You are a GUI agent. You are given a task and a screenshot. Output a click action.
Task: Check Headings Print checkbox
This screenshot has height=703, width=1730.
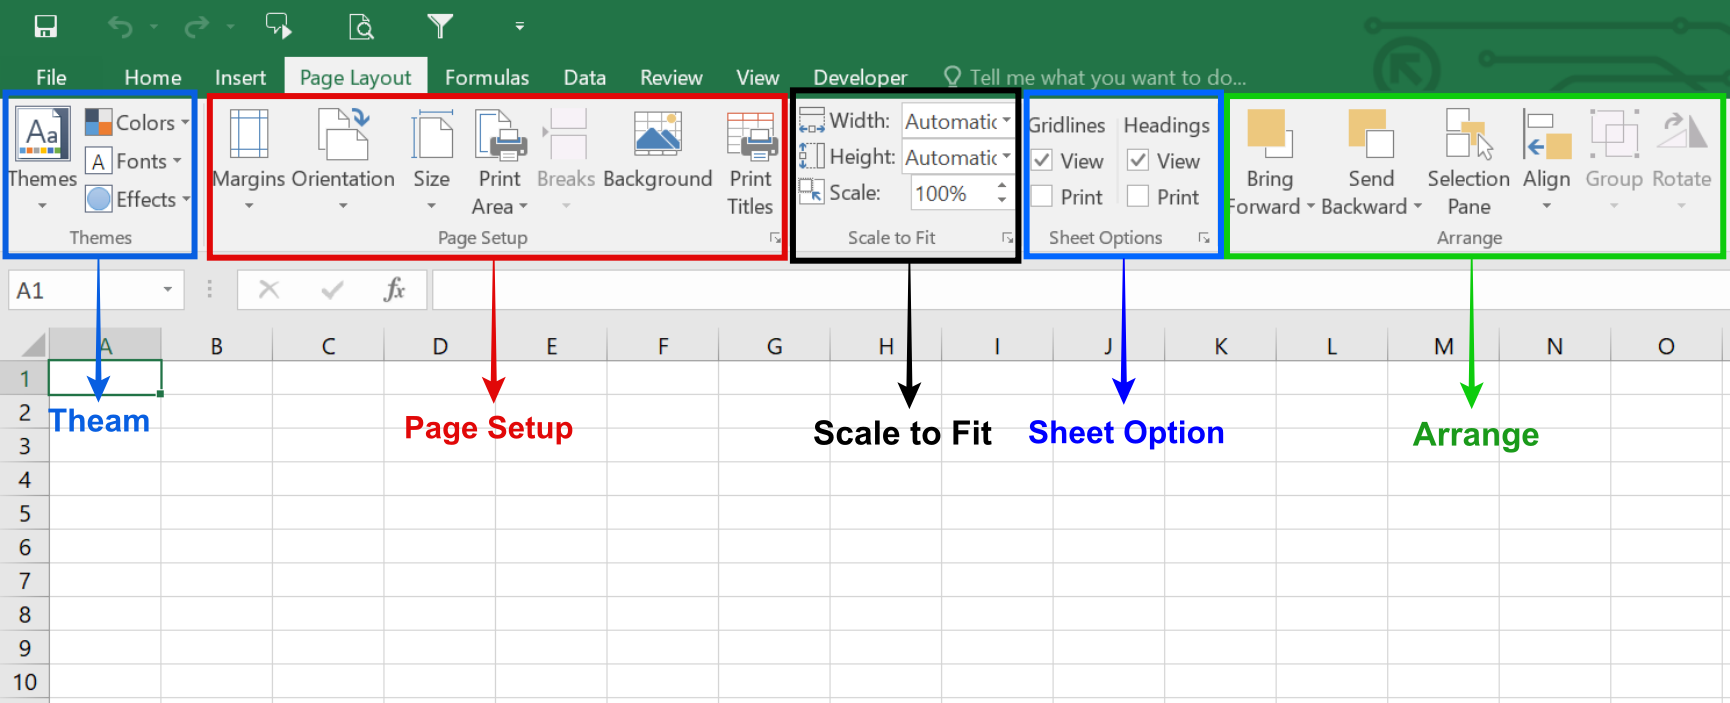pos(1138,196)
